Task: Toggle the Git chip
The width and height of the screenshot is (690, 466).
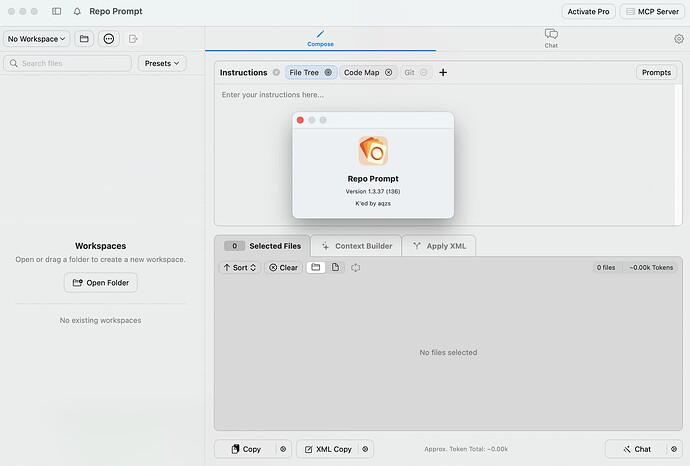Action: point(415,73)
